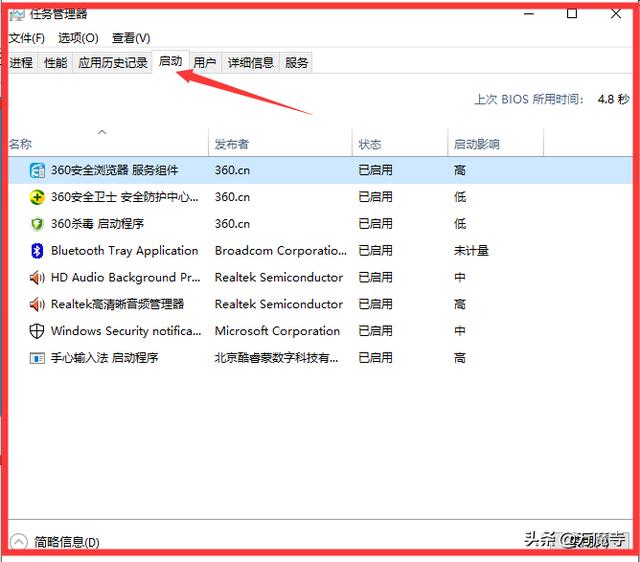Image resolution: width=640 pixels, height=562 pixels.
Task: Click 低 impact in 360安全卫士 row
Action: click(x=460, y=197)
